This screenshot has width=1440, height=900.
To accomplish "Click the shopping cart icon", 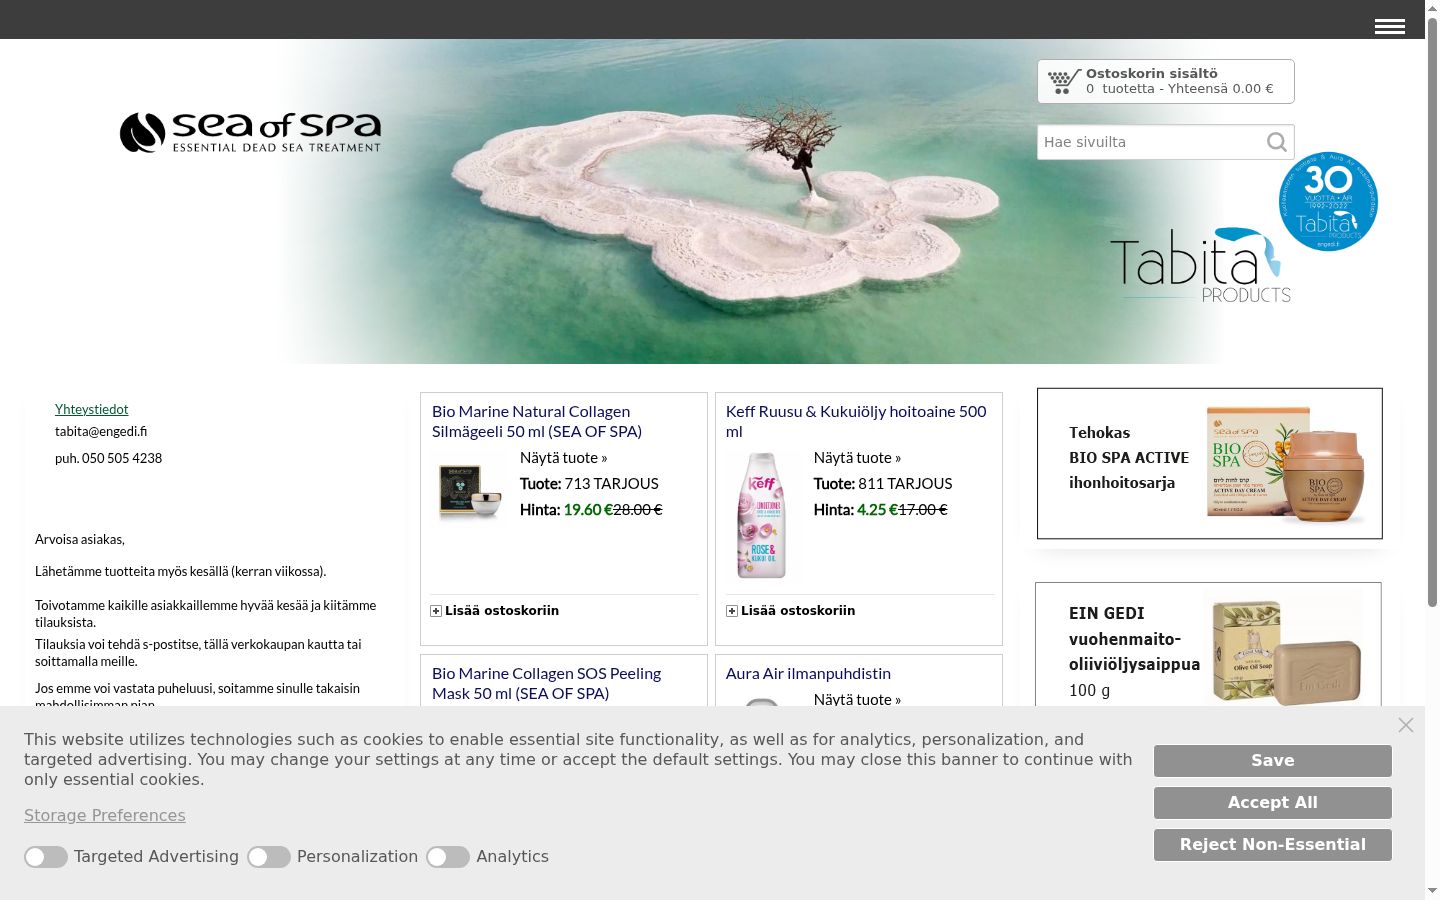I will [1064, 81].
